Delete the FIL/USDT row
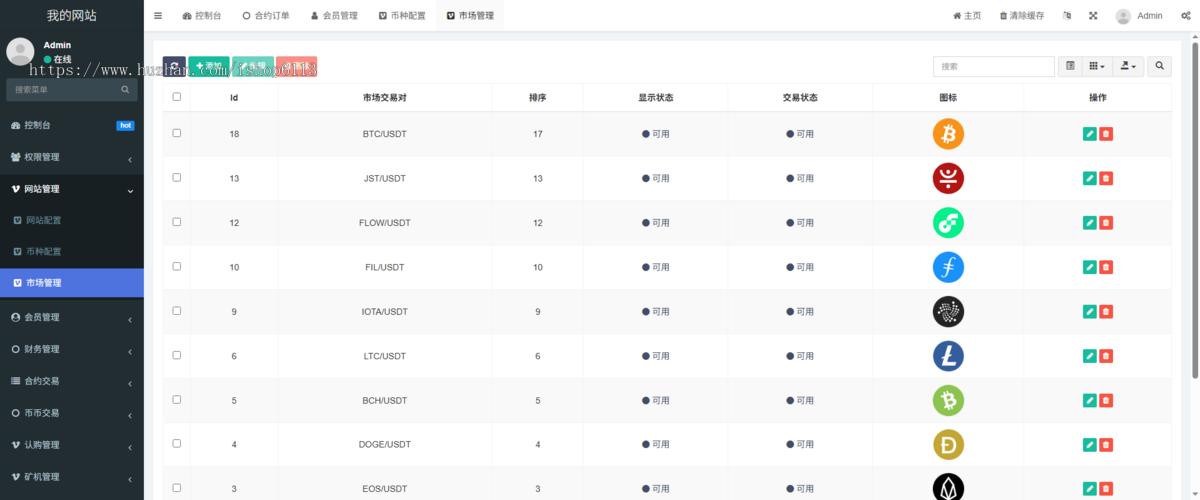This screenshot has width=1200, height=500. (x=1106, y=267)
